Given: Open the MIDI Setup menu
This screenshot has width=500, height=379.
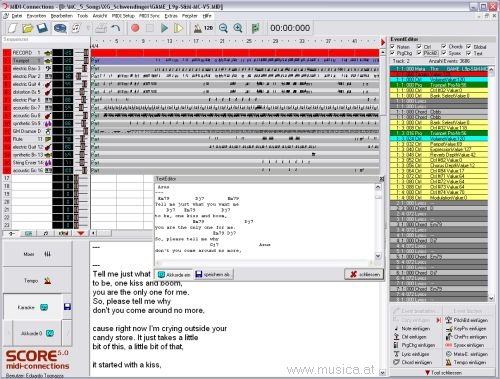Looking at the screenshot, I should (123, 16).
